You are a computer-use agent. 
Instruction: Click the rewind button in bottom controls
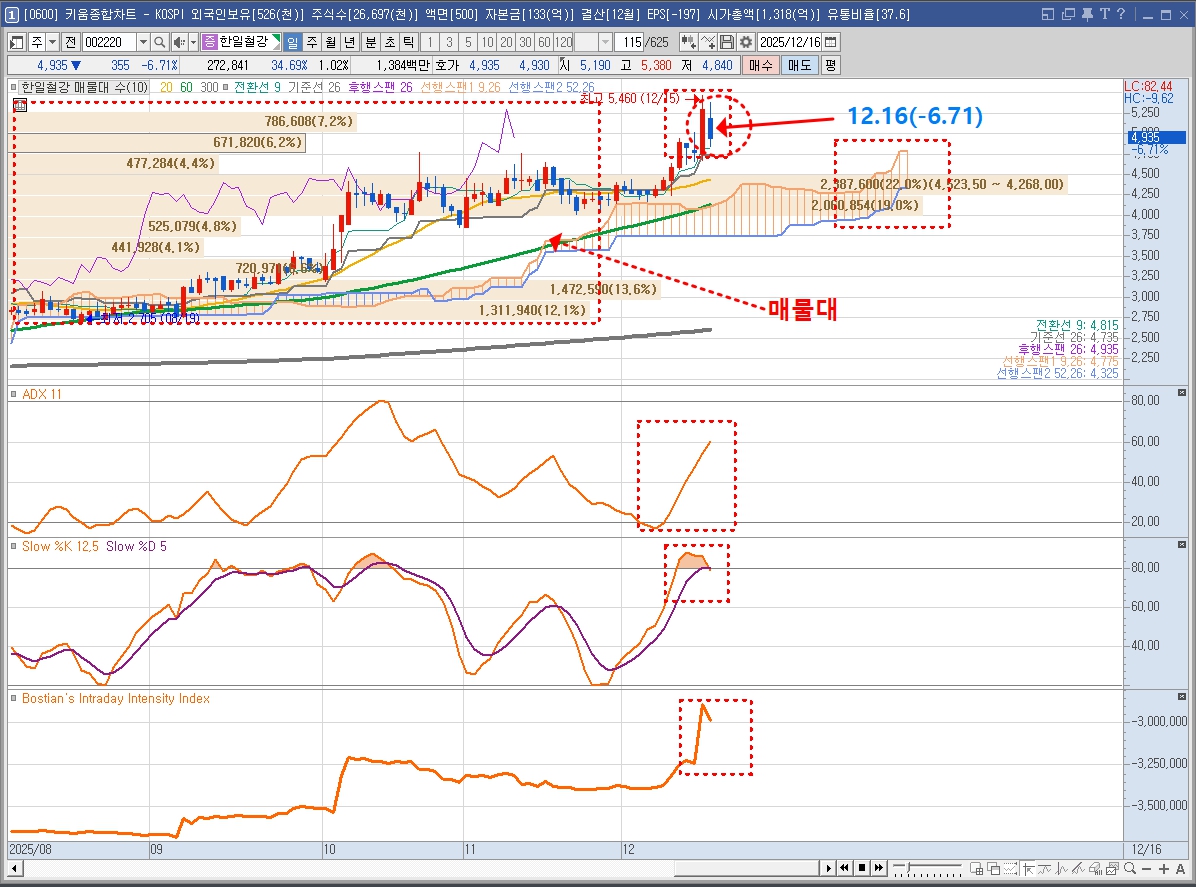[844, 868]
